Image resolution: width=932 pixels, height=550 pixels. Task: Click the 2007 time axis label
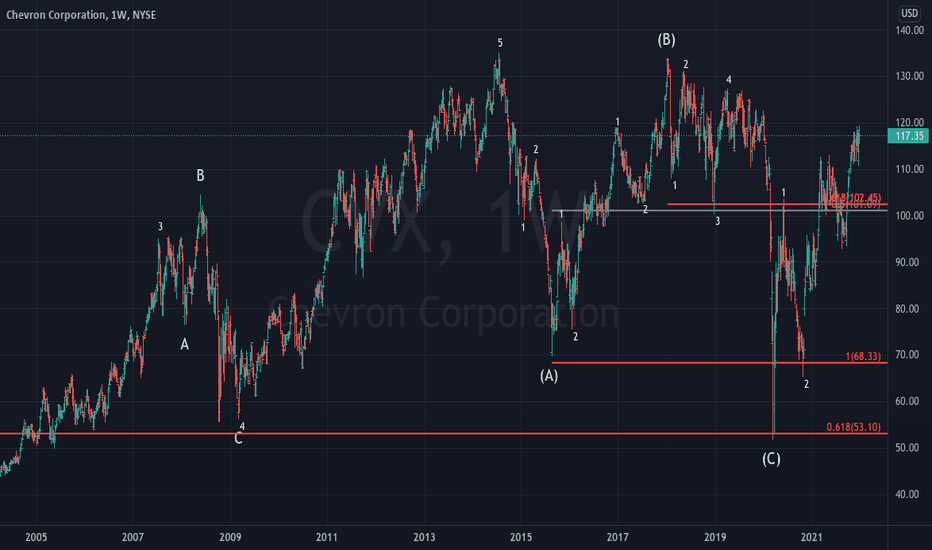pos(133,538)
